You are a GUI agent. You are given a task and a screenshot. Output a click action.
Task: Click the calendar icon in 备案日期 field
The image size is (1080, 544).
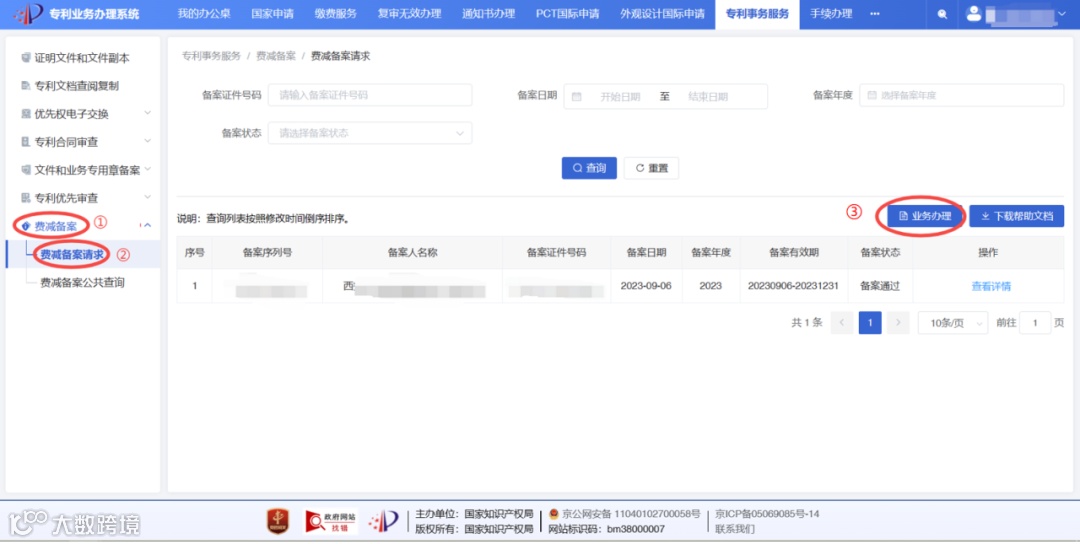coord(577,97)
